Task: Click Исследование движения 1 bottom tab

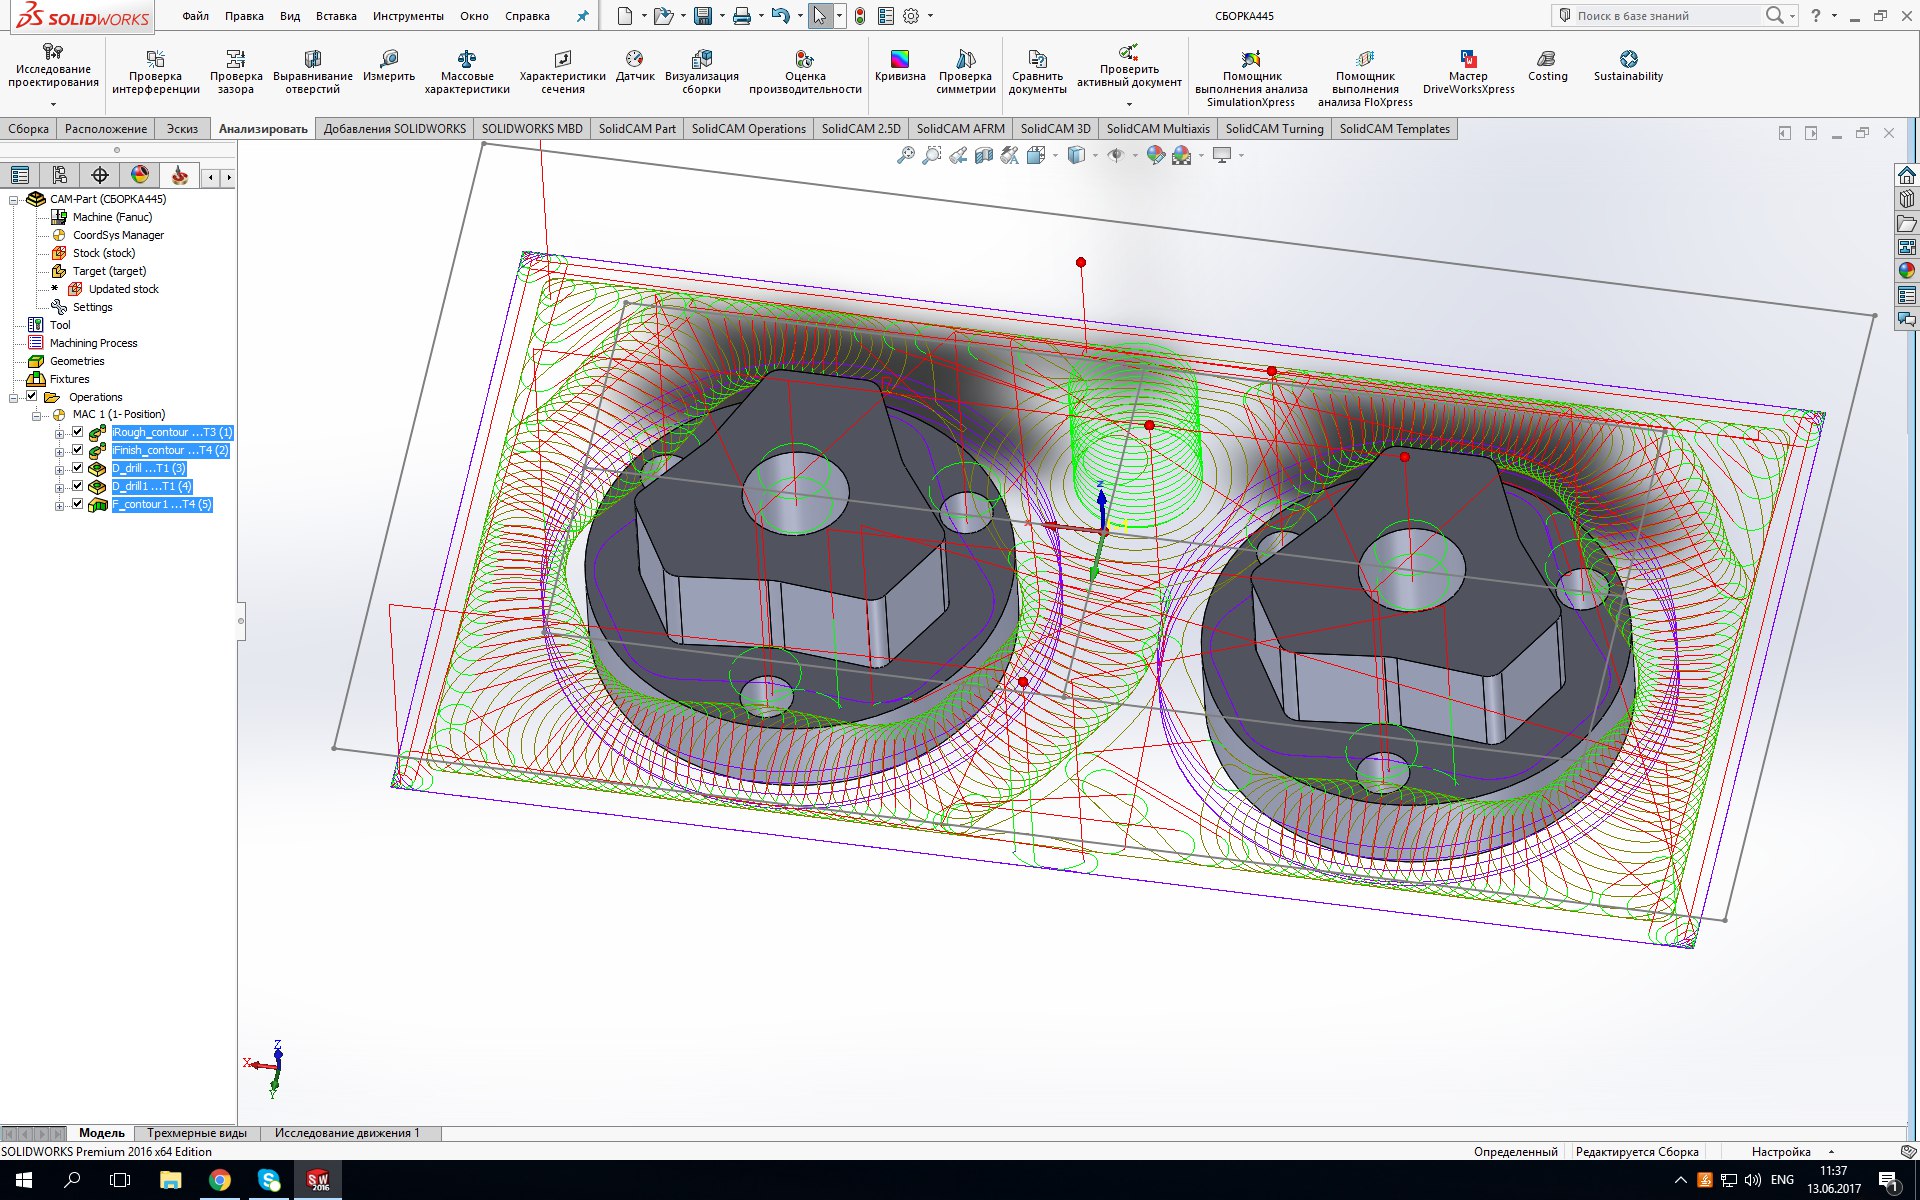Action: (347, 1133)
